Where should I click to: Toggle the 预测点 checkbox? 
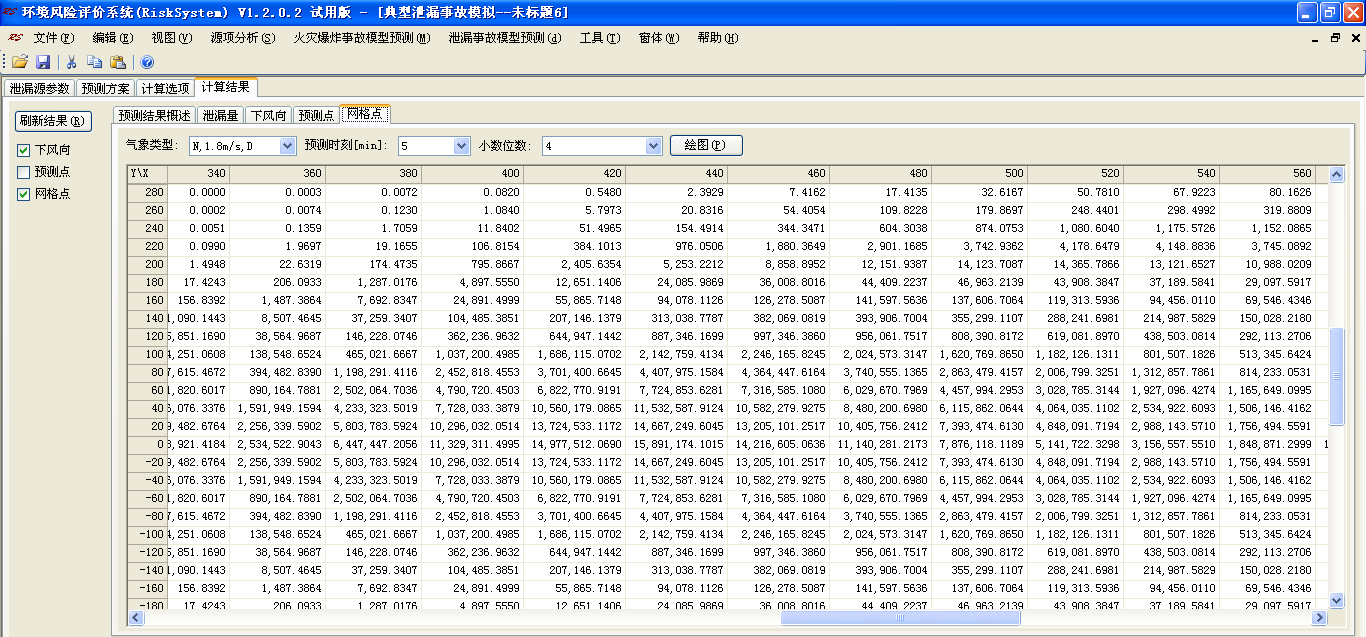(24, 172)
